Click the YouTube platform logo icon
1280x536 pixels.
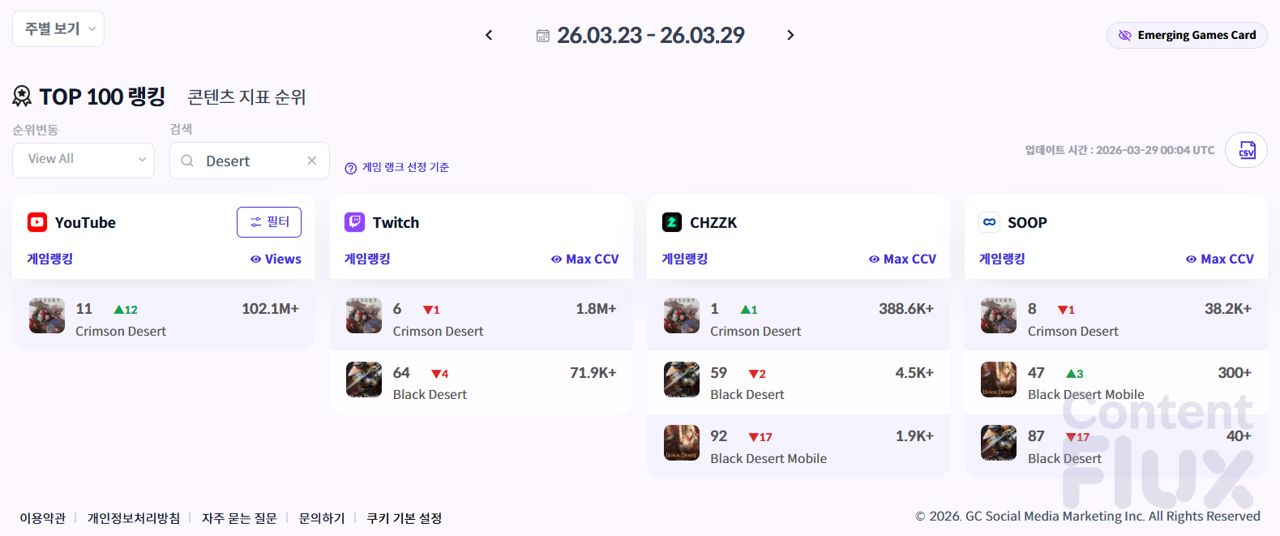click(x=37, y=222)
